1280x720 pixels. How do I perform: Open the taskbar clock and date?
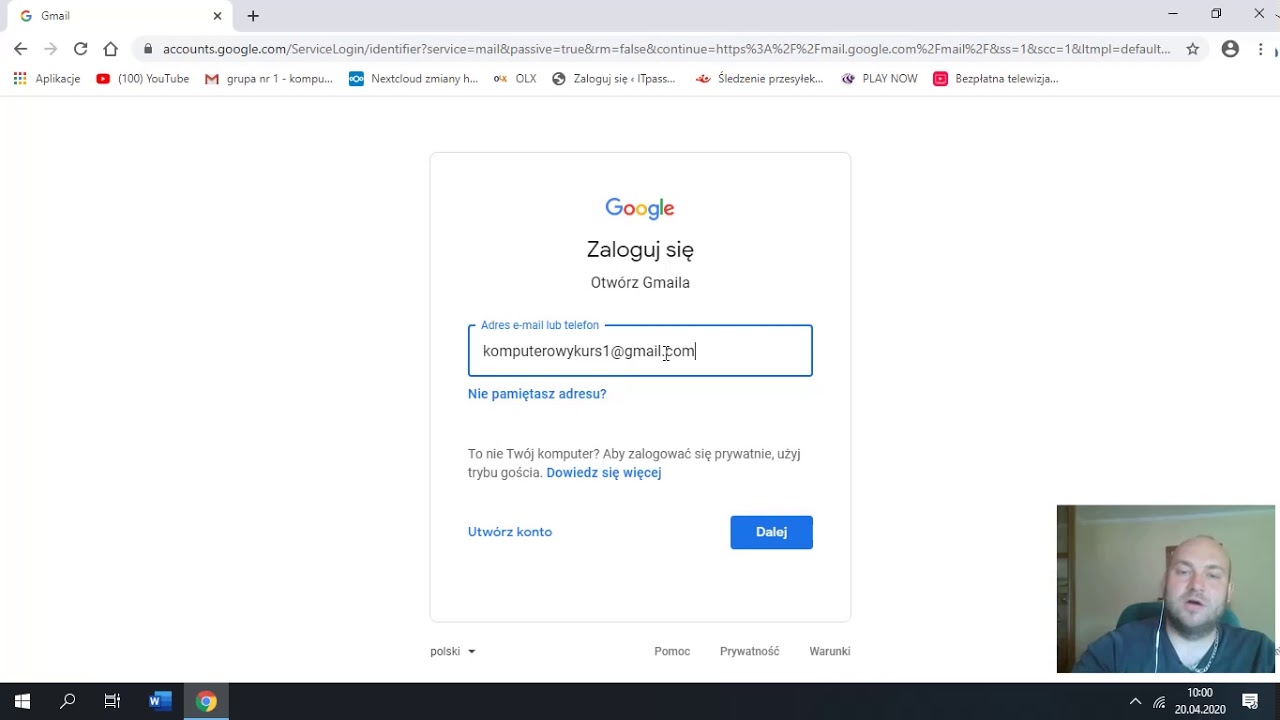coord(1200,701)
